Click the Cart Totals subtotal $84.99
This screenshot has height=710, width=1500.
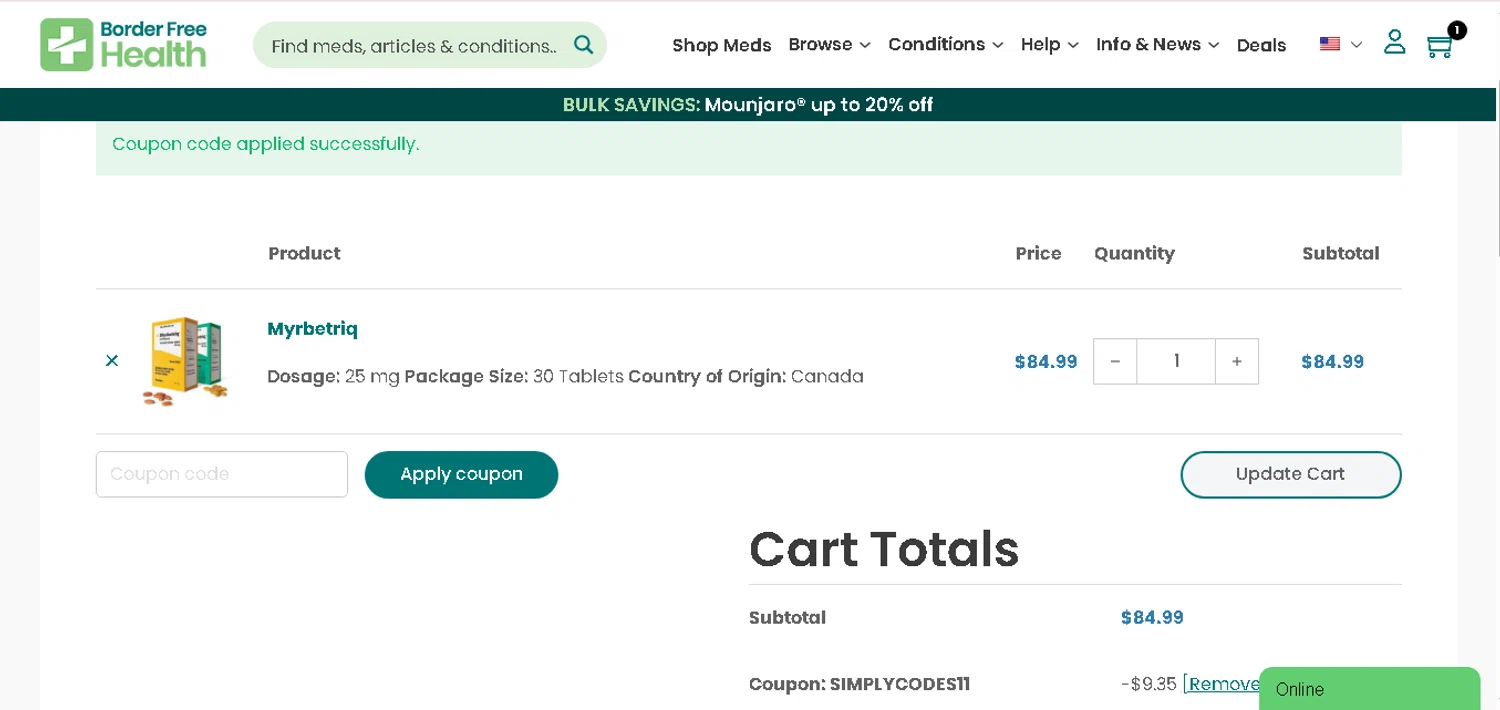tap(1152, 618)
